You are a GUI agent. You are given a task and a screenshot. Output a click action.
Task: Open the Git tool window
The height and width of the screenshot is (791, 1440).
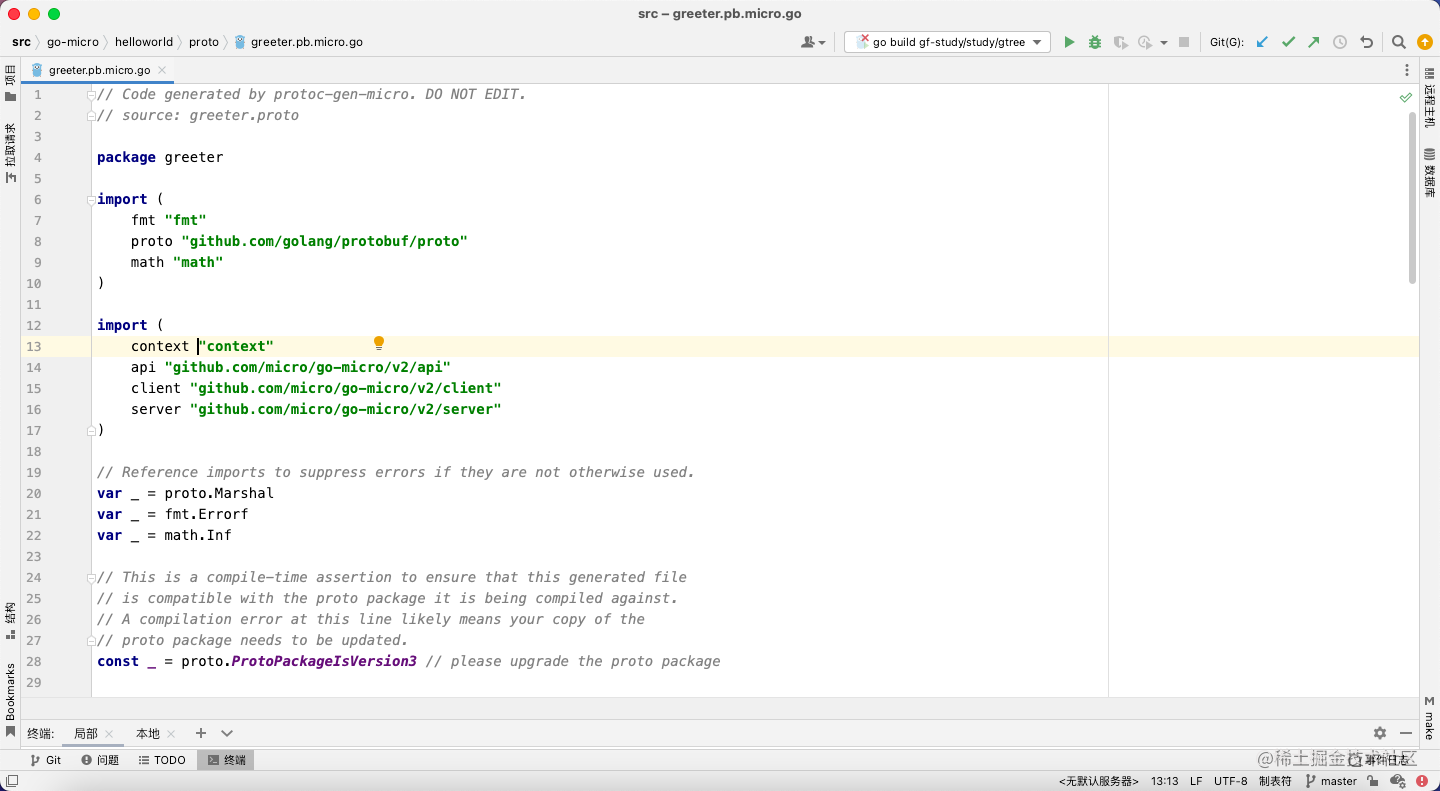pyautogui.click(x=46, y=760)
